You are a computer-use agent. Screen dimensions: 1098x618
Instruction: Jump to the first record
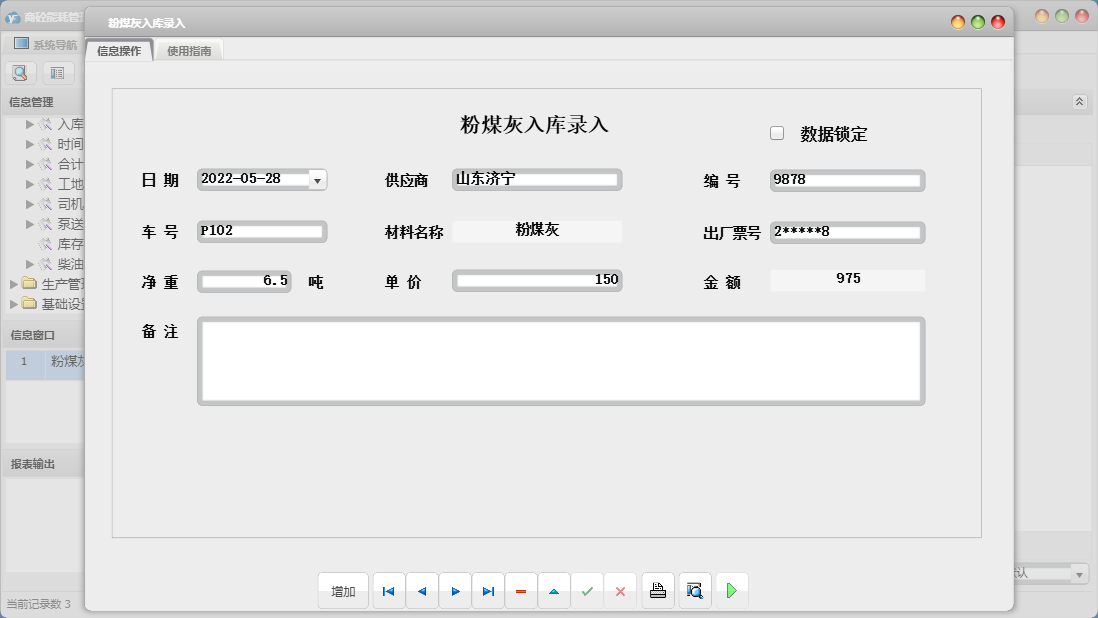[389, 591]
